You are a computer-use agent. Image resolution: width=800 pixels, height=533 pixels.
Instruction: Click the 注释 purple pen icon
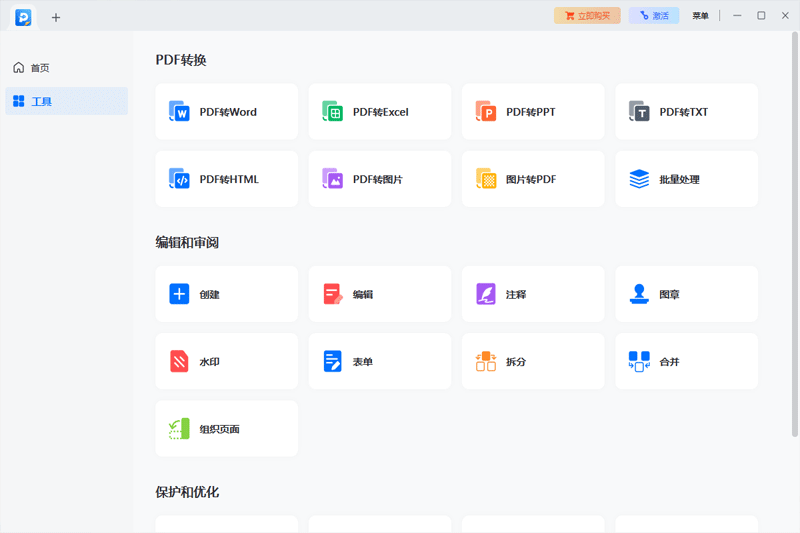486,294
